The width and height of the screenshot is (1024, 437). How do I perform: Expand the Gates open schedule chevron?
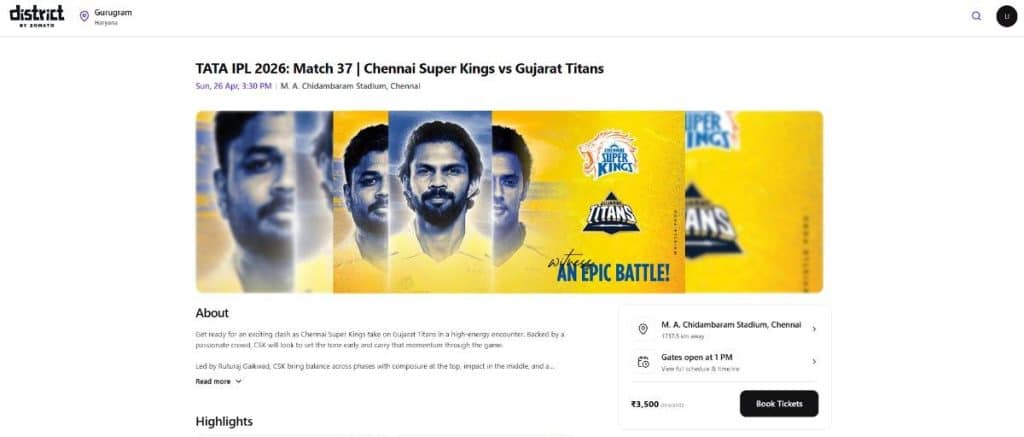tap(814, 361)
